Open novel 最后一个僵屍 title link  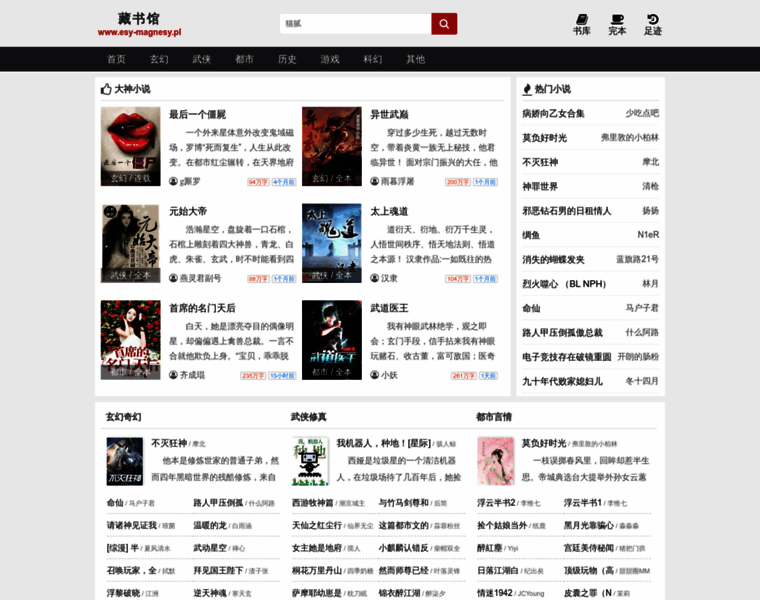pyautogui.click(x=197, y=115)
